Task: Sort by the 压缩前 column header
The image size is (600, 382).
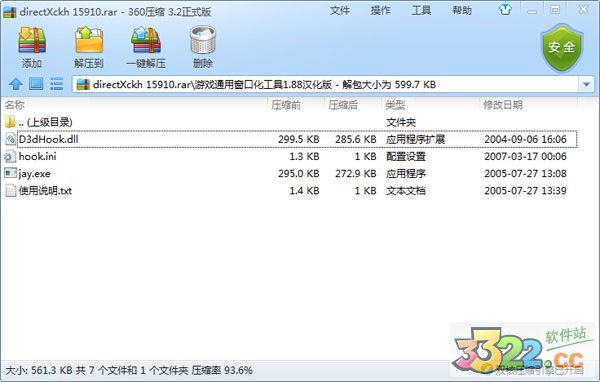Action: [286, 105]
